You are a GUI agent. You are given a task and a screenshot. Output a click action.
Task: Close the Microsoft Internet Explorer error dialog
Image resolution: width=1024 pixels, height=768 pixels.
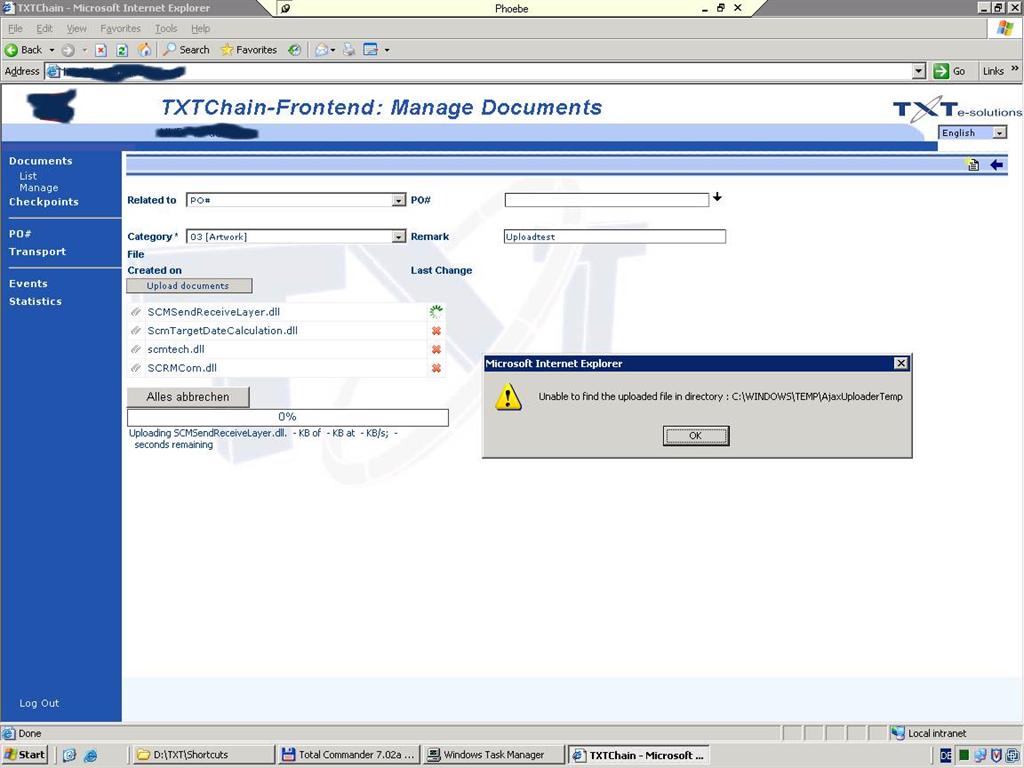point(901,363)
